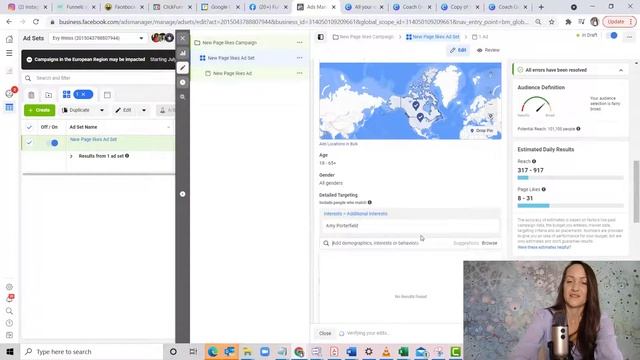Click the audience location map
Screen dimensions: 640x360
[410, 101]
